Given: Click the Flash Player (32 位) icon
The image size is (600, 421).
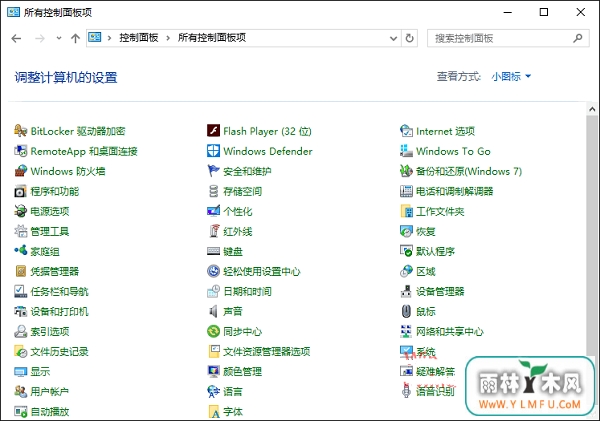Looking at the screenshot, I should pos(214,131).
